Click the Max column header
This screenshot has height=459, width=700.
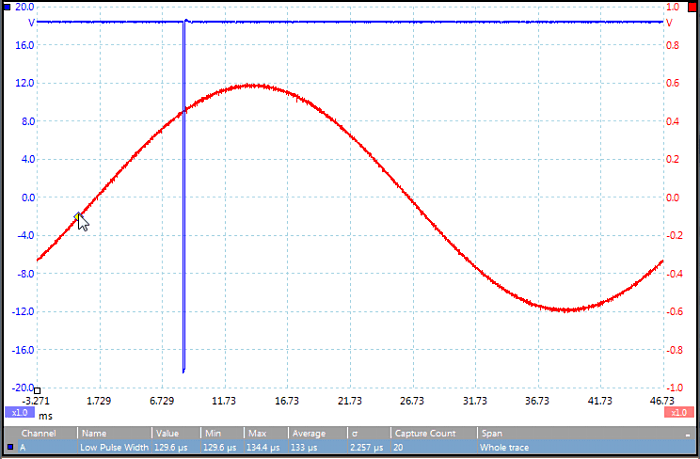tap(258, 433)
